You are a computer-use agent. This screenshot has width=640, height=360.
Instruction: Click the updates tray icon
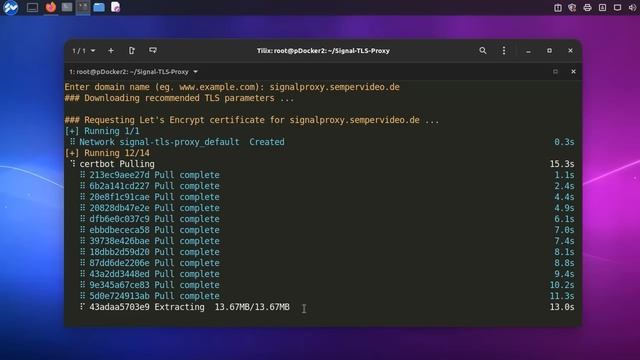tap(602, 7)
